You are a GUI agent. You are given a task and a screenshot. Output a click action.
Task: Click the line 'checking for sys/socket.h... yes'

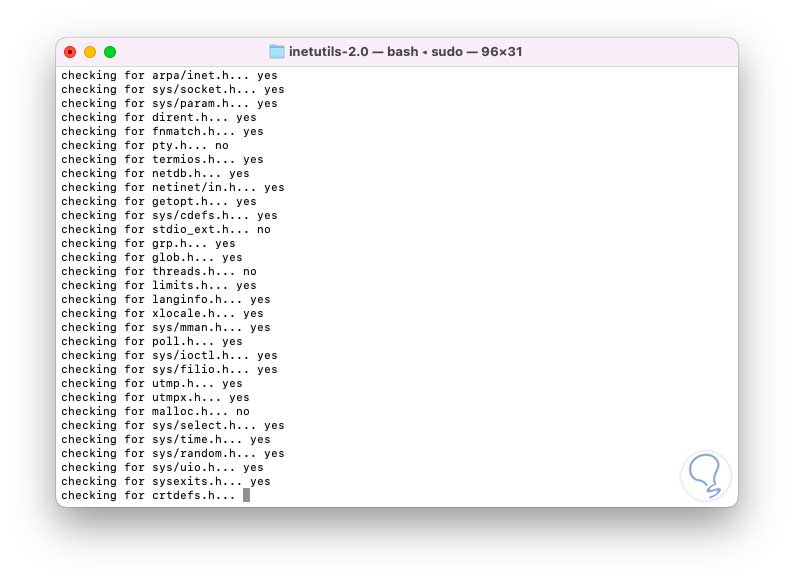[x=173, y=90]
